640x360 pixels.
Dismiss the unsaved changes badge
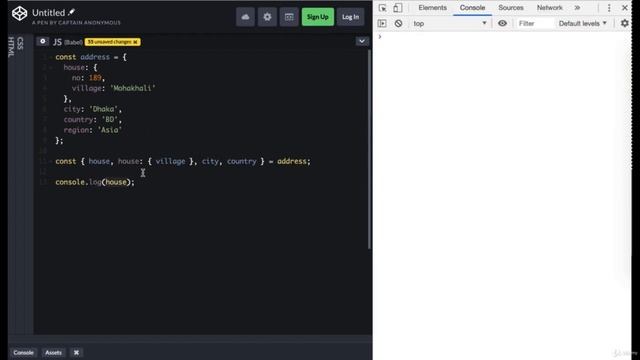coord(135,42)
